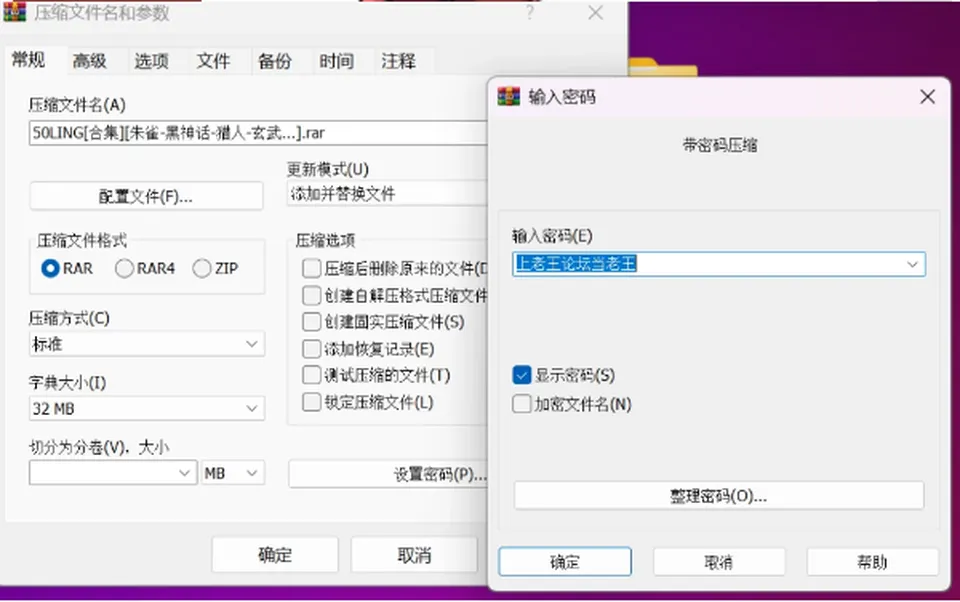Enable 压缩后删除原来的文件 option
Image resolution: width=960 pixels, height=602 pixels.
tap(312, 268)
